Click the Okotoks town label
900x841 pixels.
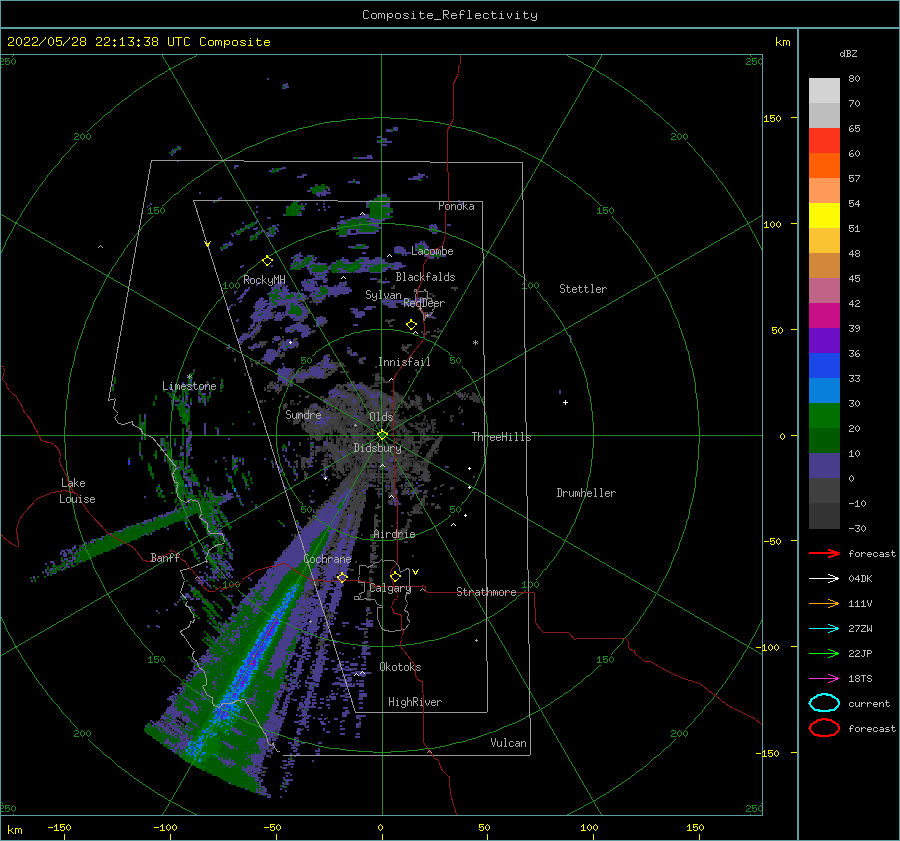(400, 667)
